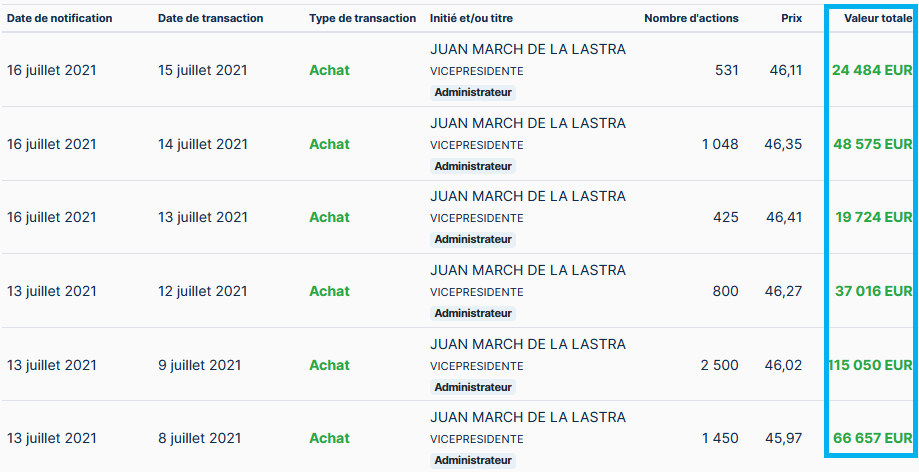Select 'Achat' in the 15 juillet 2021 row
The width and height of the screenshot is (919, 472).
(329, 70)
